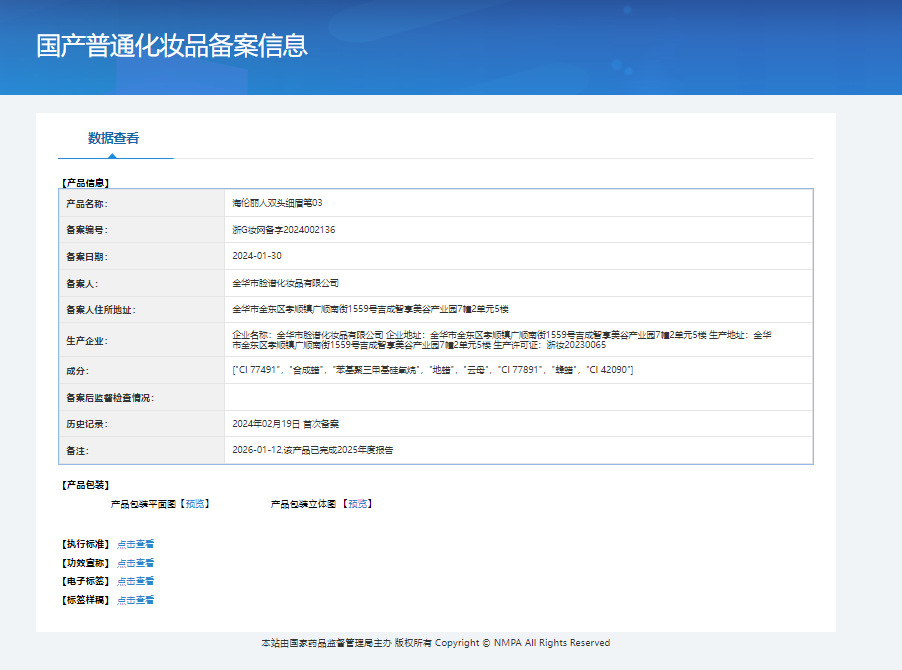The height and width of the screenshot is (670, 902).
Task: Click the 备案编号 row label
Action: click(x=87, y=230)
